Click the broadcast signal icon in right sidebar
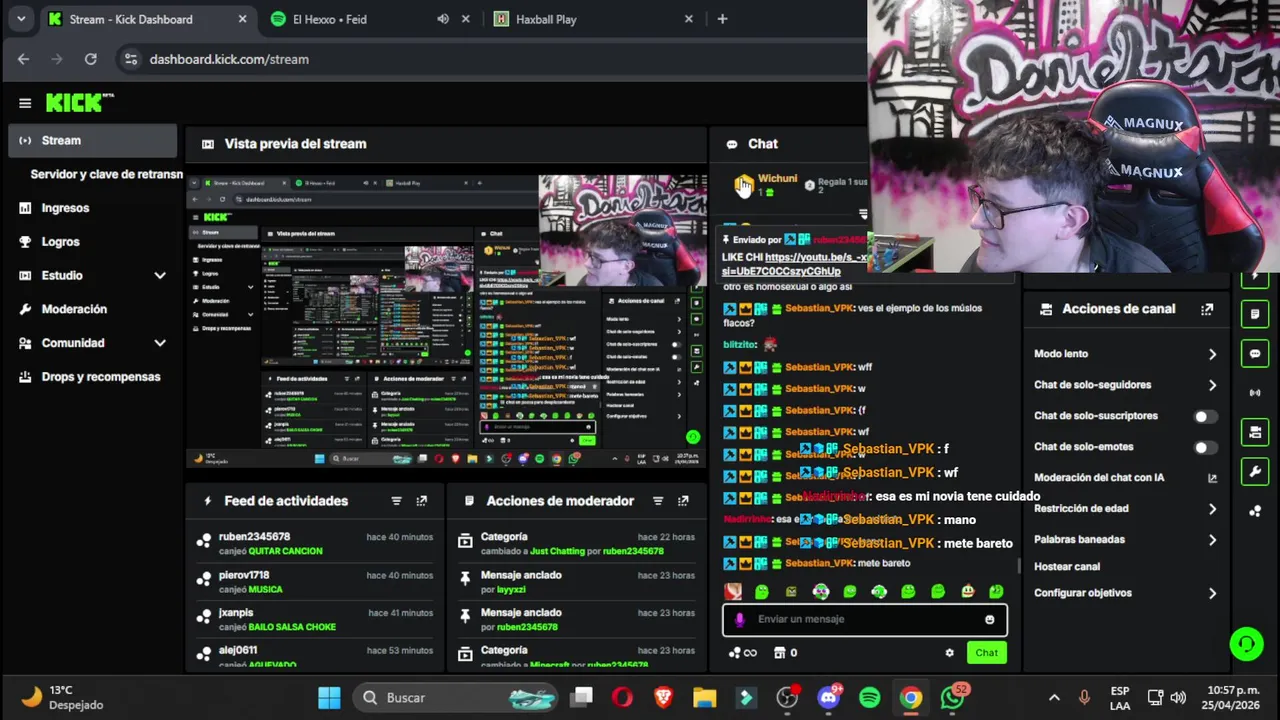The height and width of the screenshot is (720, 1280). [x=1255, y=393]
